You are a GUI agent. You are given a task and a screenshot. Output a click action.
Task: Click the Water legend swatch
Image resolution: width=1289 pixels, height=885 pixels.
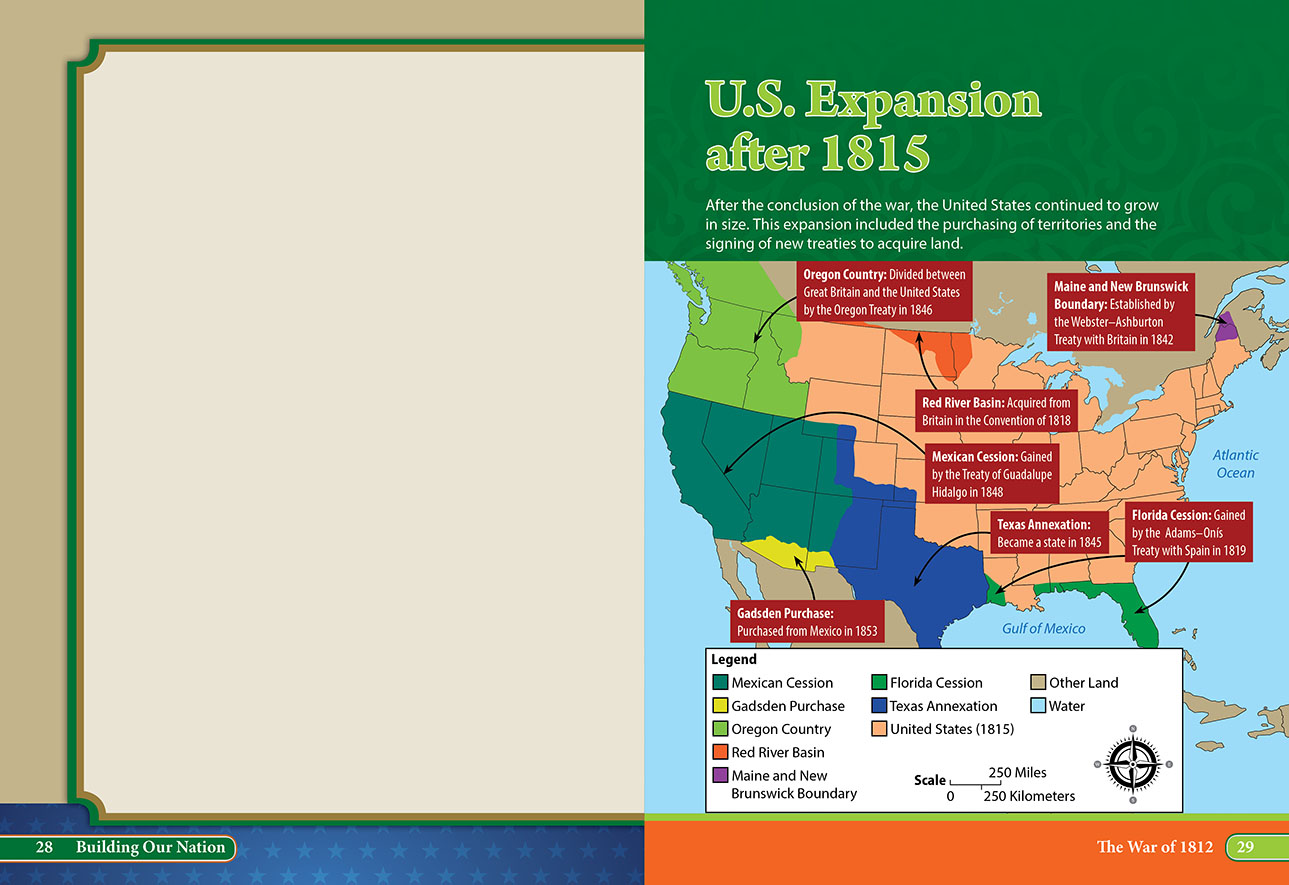click(1038, 706)
